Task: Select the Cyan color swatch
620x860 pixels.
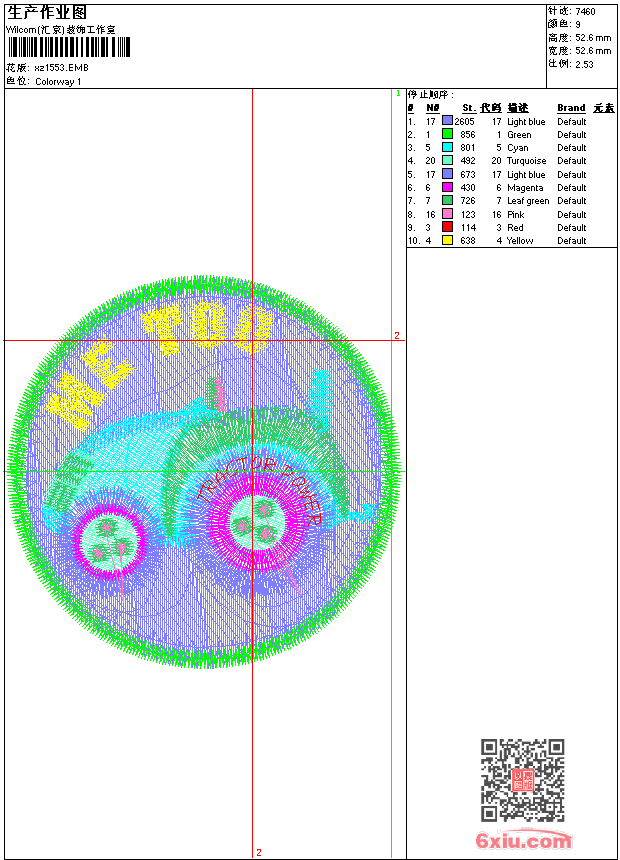Action: 447,147
